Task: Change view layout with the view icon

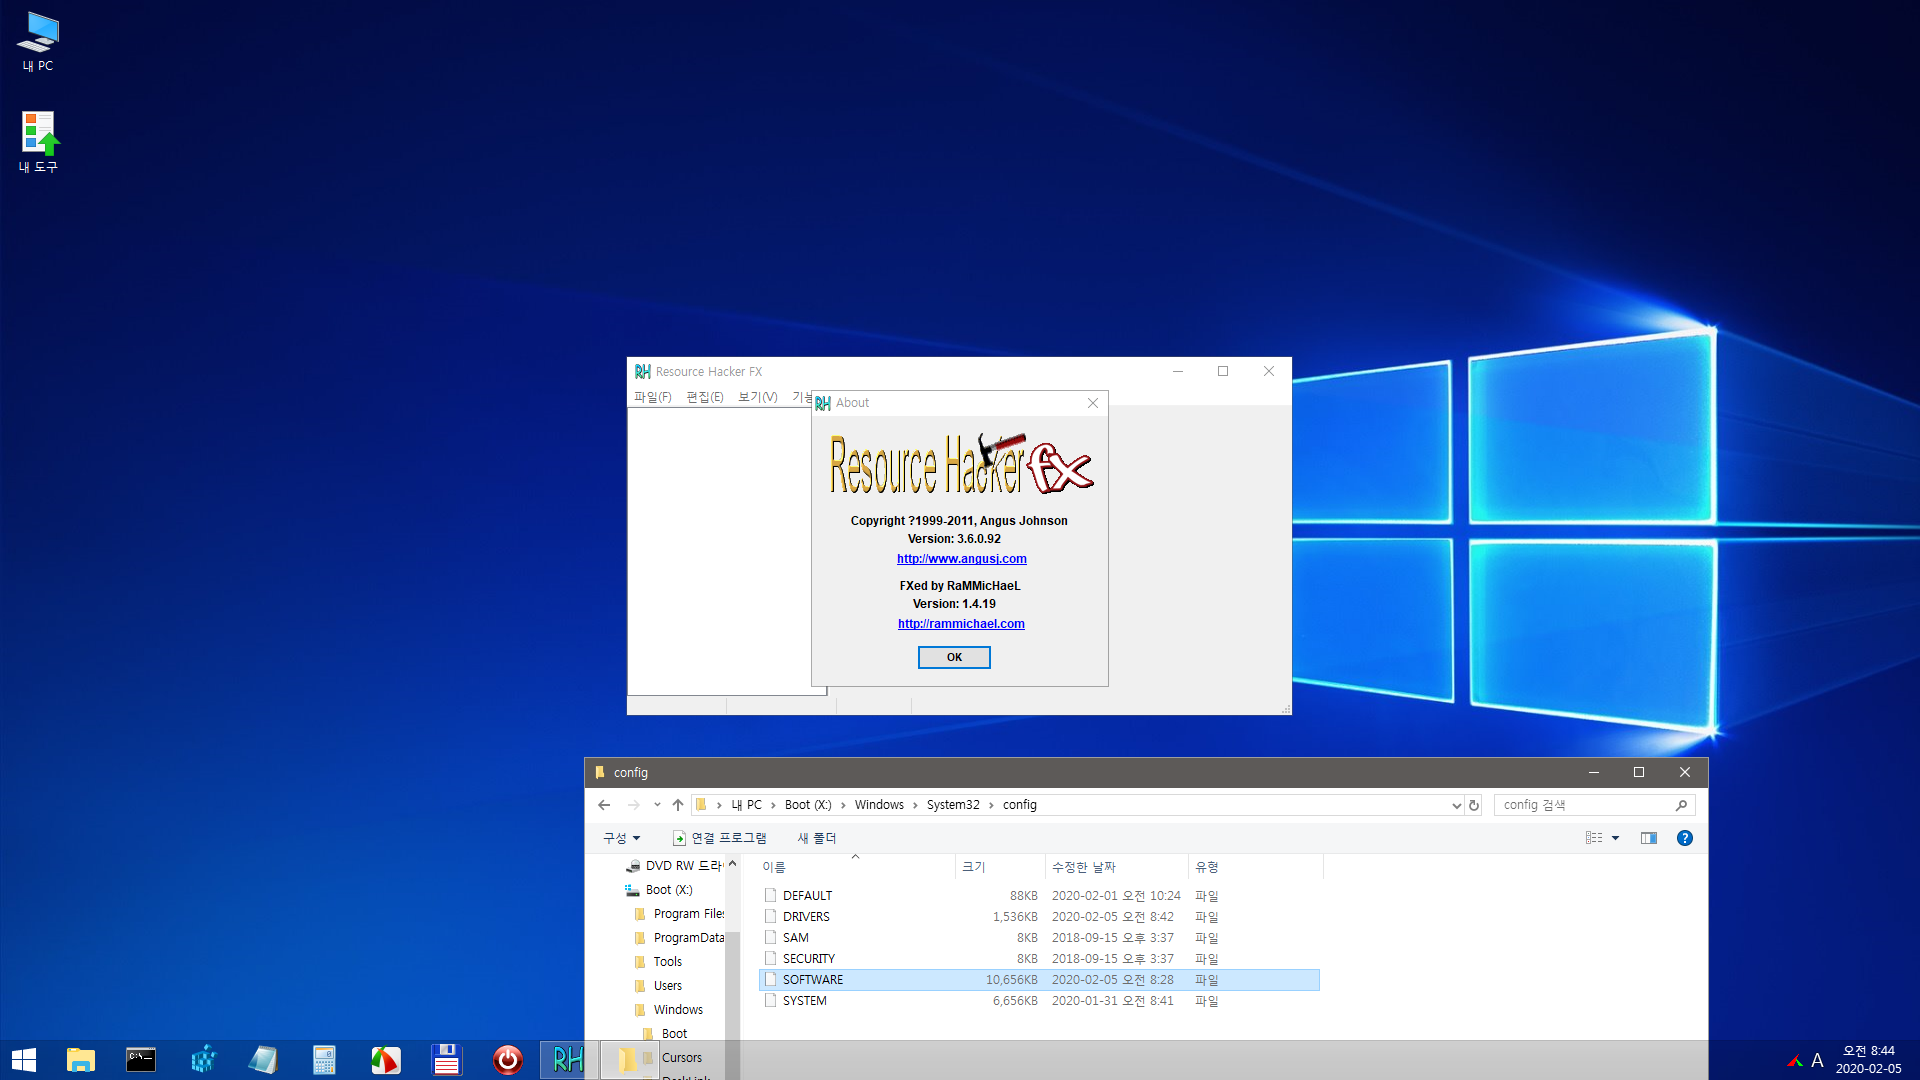Action: point(1594,838)
